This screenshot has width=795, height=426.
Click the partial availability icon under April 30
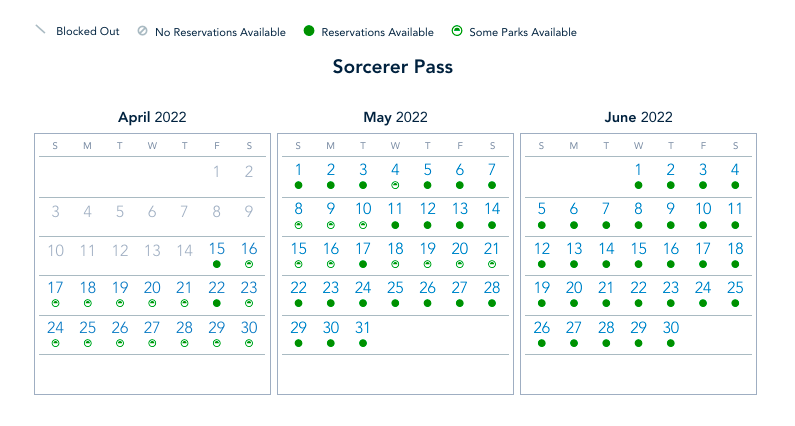point(249,343)
